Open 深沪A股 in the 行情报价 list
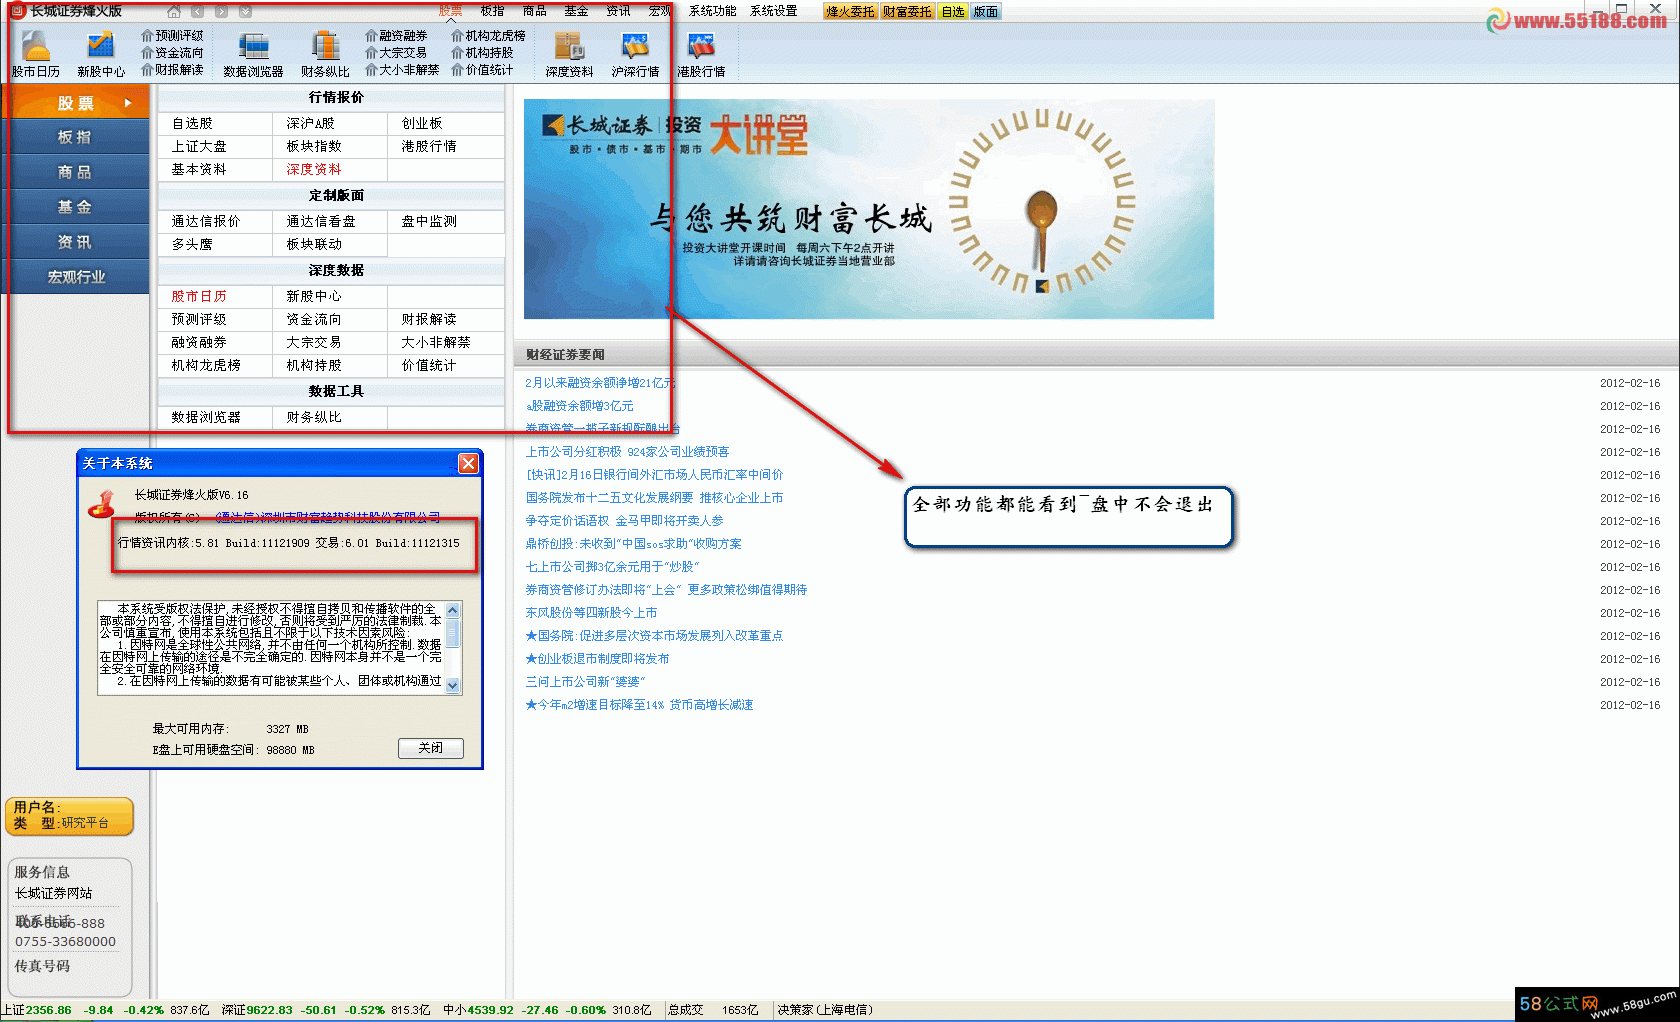Screen dimensions: 1680x1022 tap(310, 123)
